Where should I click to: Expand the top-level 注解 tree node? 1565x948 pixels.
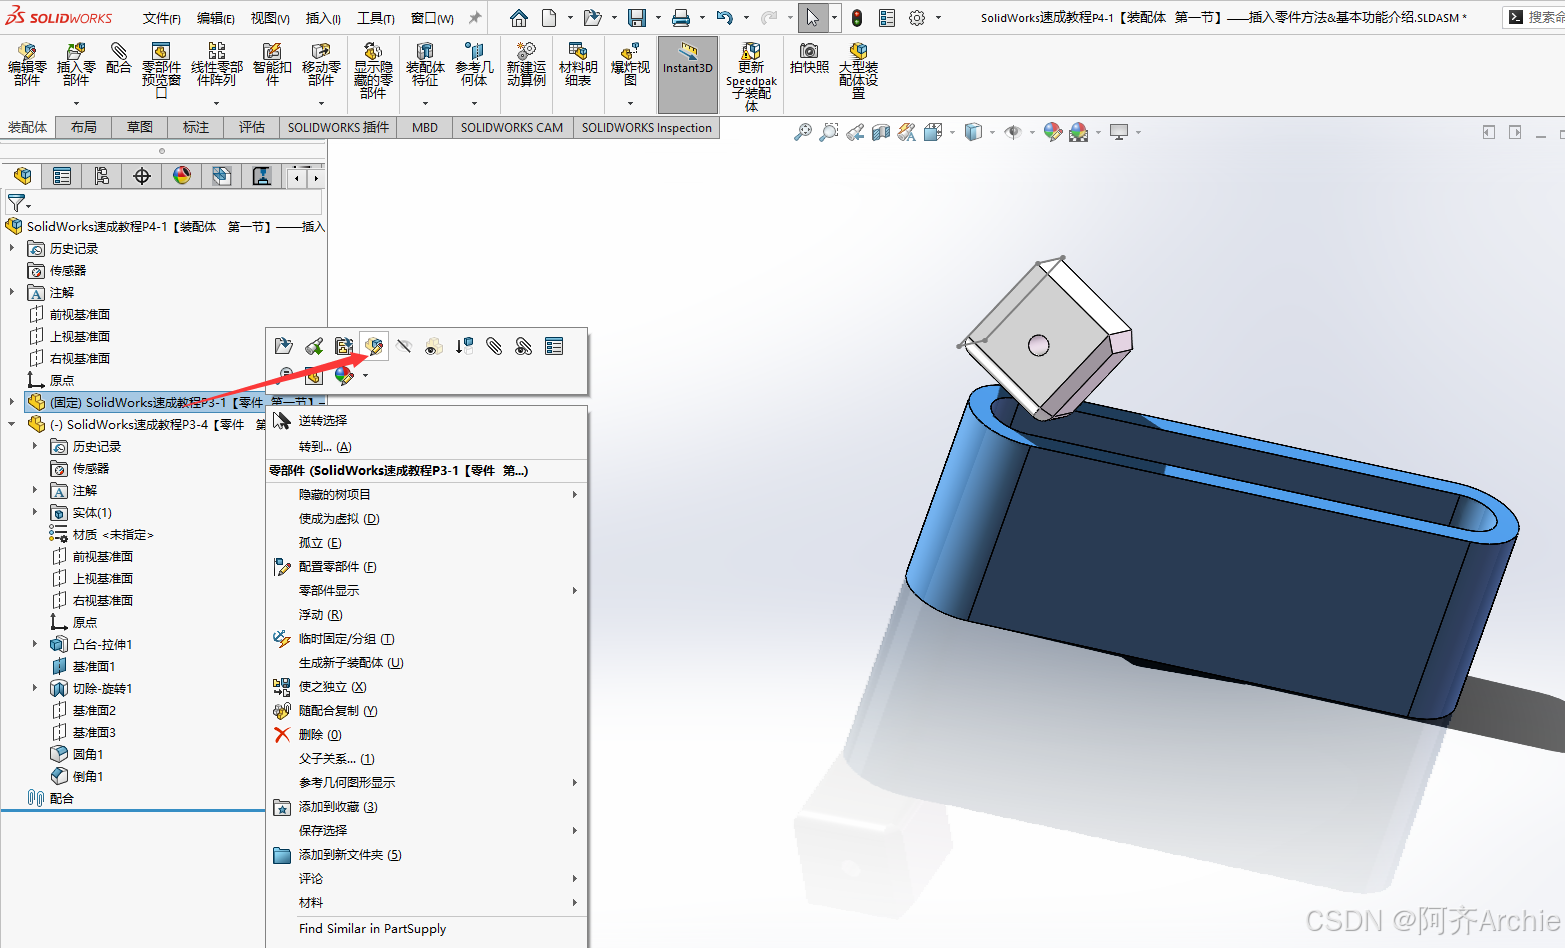tap(12, 292)
